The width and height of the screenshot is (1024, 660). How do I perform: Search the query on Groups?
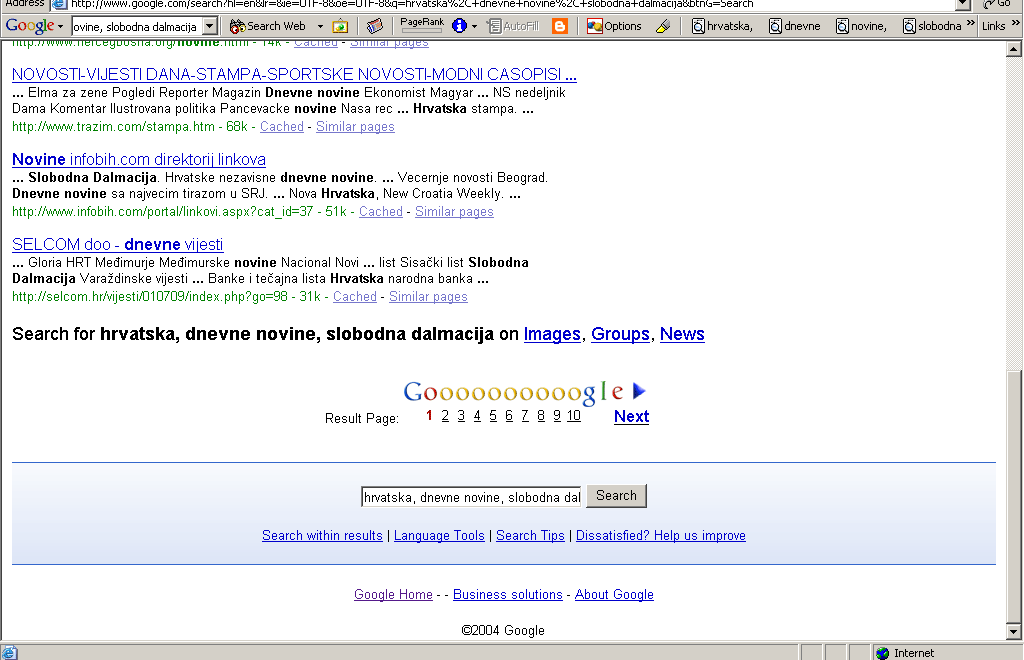[620, 334]
